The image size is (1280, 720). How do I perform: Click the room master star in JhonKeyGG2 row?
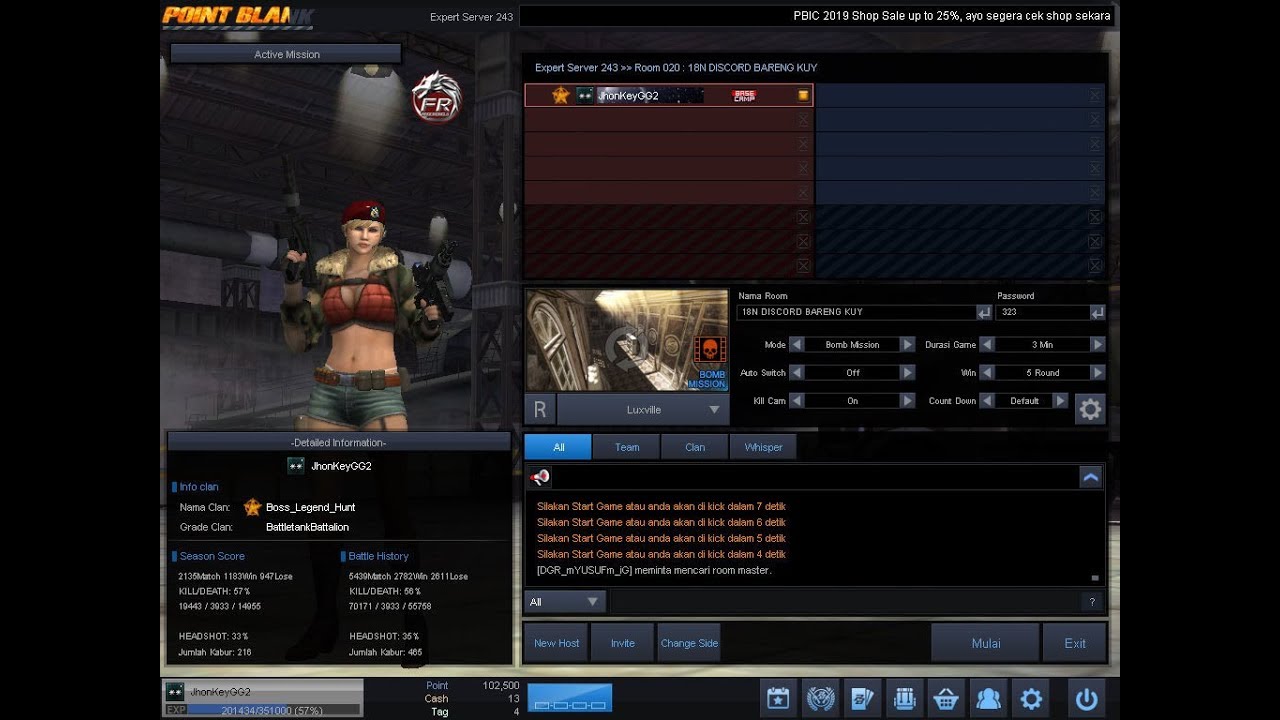(561, 95)
